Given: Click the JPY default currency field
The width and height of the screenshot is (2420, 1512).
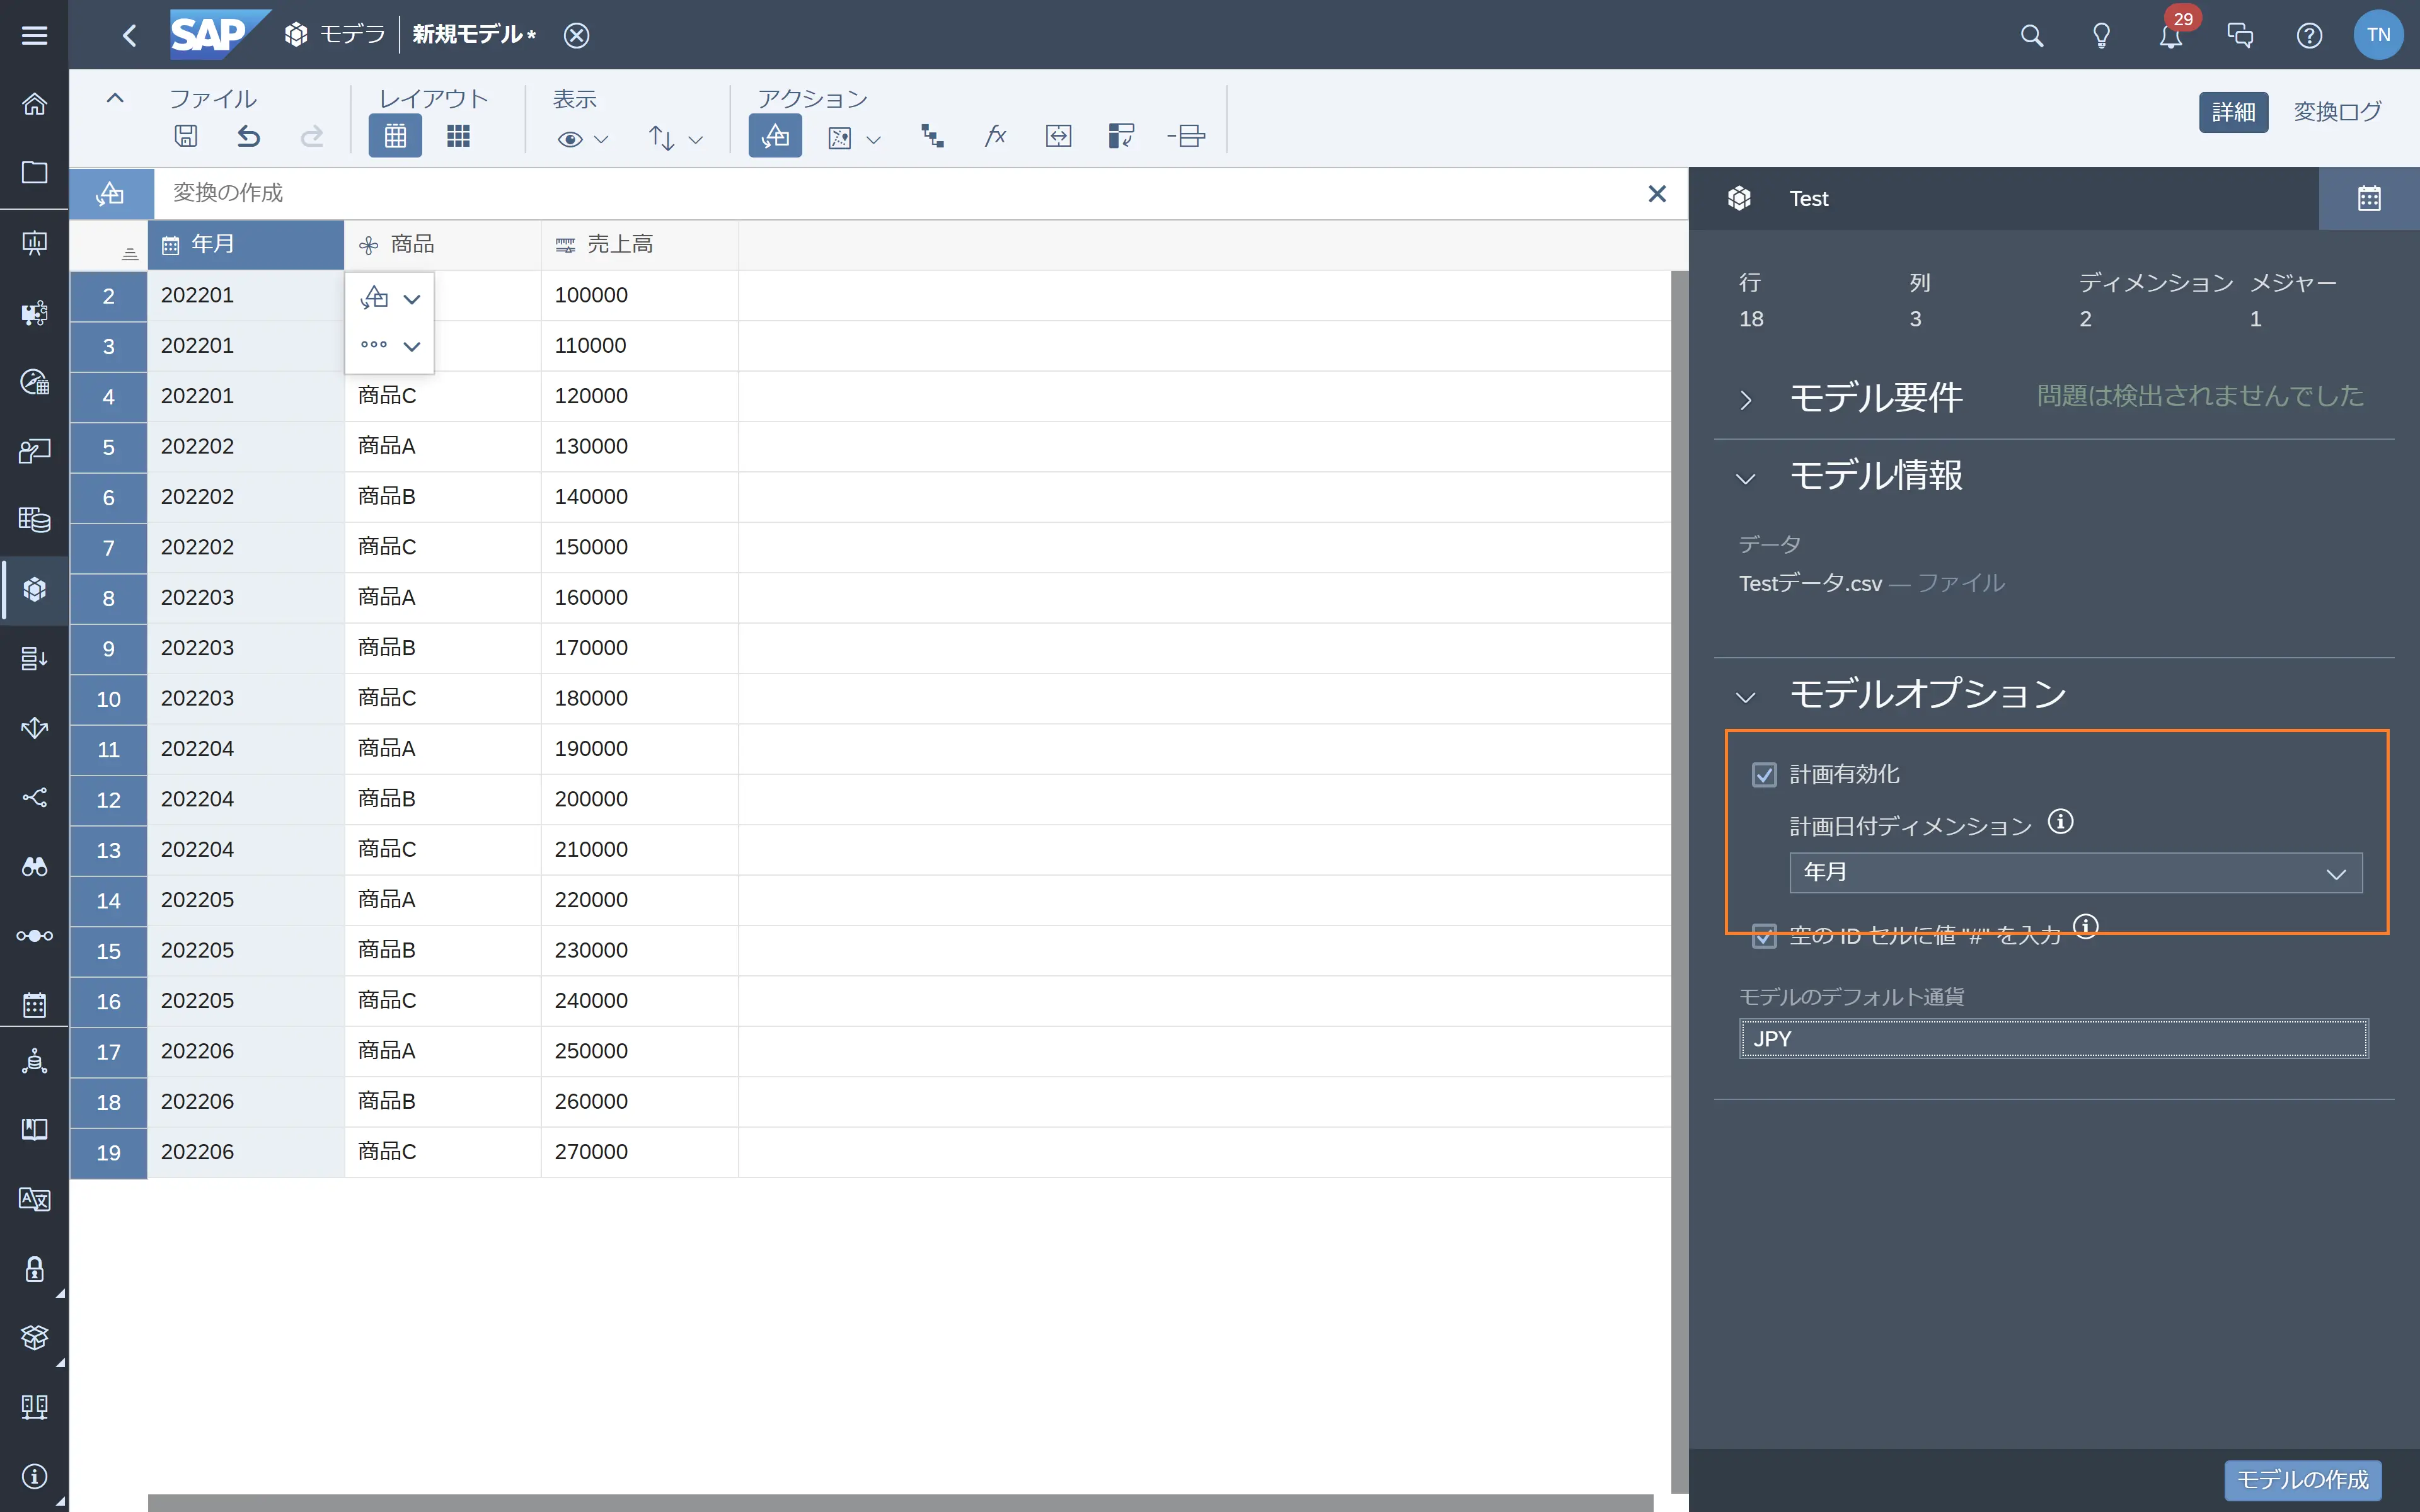Looking at the screenshot, I should [2054, 1039].
